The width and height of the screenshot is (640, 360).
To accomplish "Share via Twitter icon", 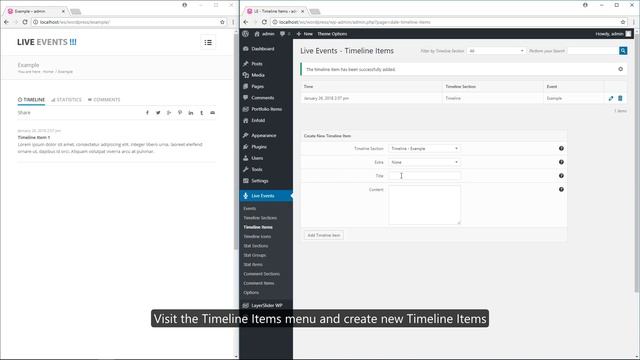I will point(158,113).
